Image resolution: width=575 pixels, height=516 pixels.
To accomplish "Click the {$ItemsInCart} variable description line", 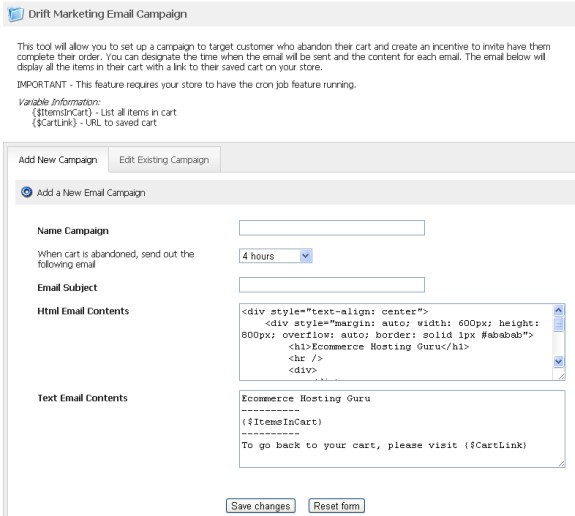I will tap(104, 112).
